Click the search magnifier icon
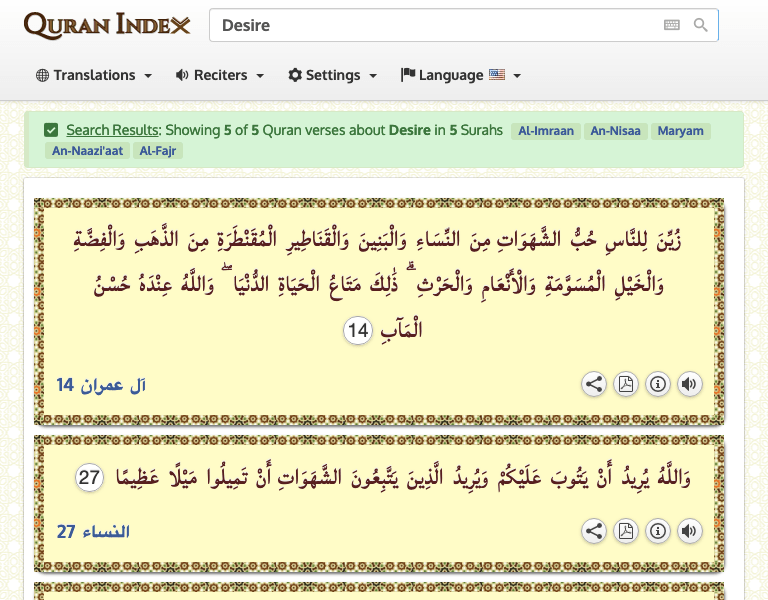This screenshot has height=600, width=768. [x=701, y=26]
